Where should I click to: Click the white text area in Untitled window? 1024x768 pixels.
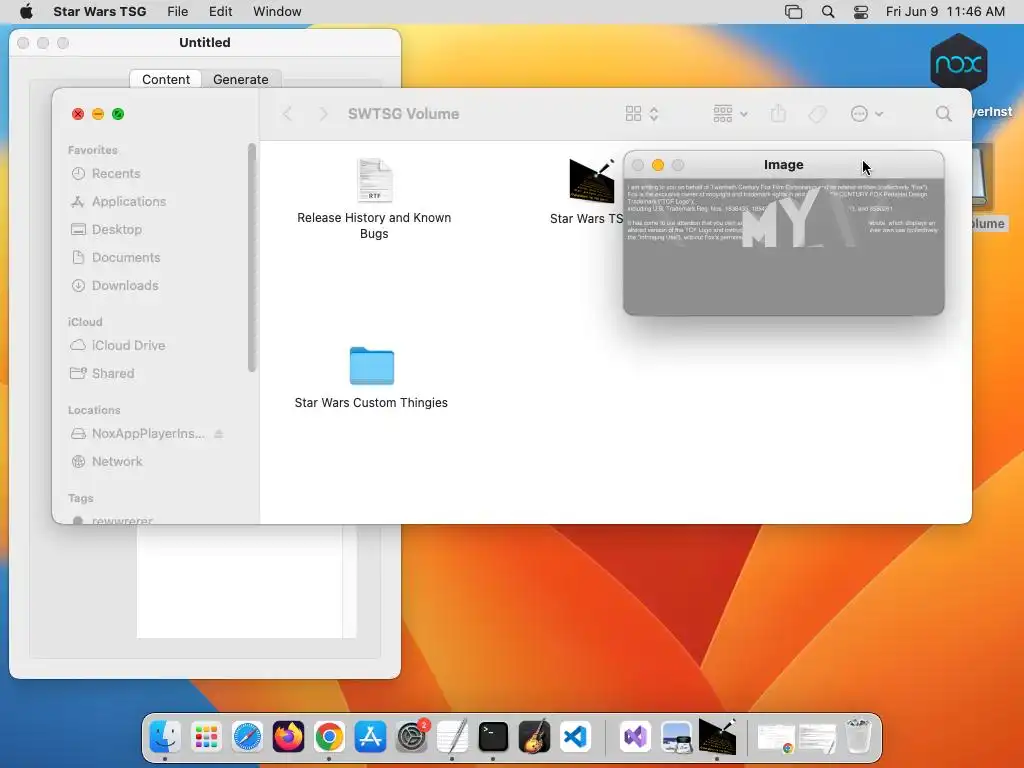point(239,581)
